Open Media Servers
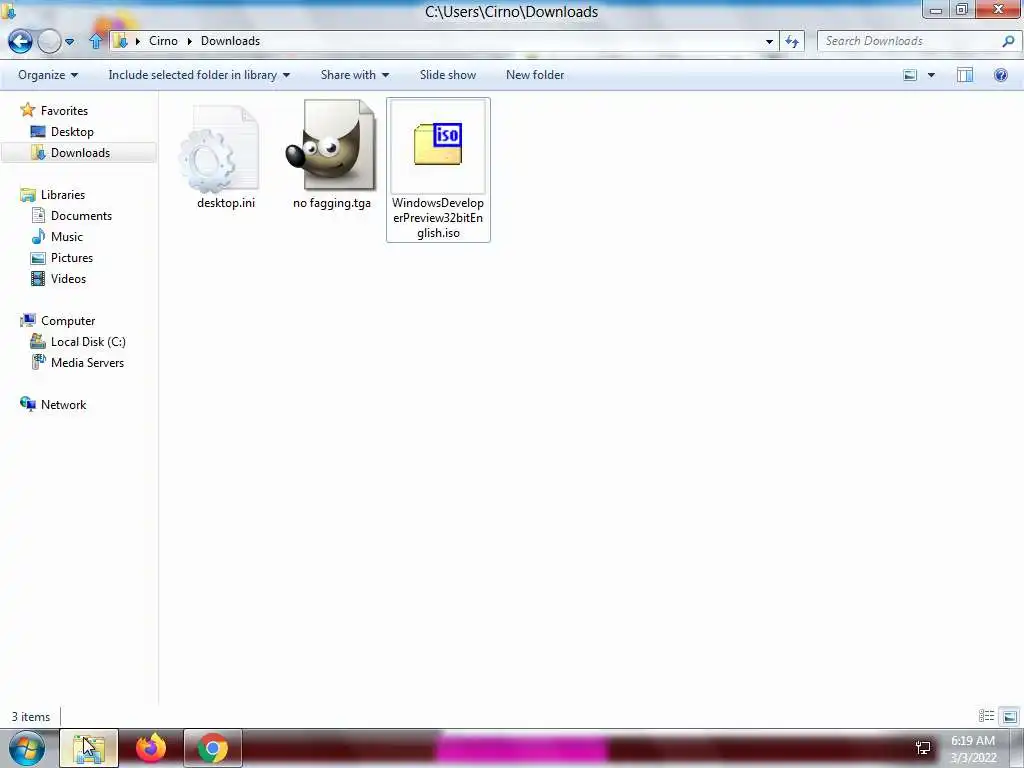Image resolution: width=1024 pixels, height=768 pixels. pyautogui.click(x=87, y=362)
